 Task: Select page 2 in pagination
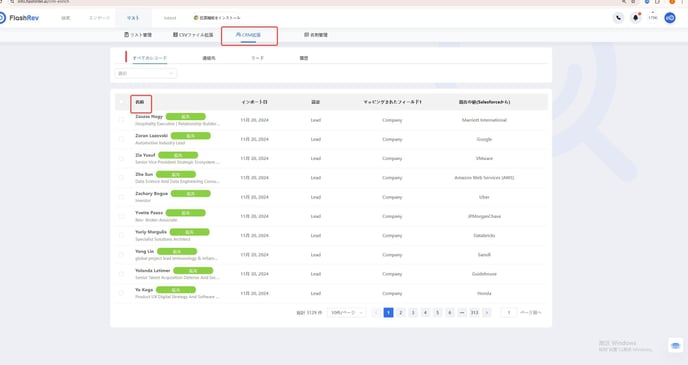click(x=401, y=312)
